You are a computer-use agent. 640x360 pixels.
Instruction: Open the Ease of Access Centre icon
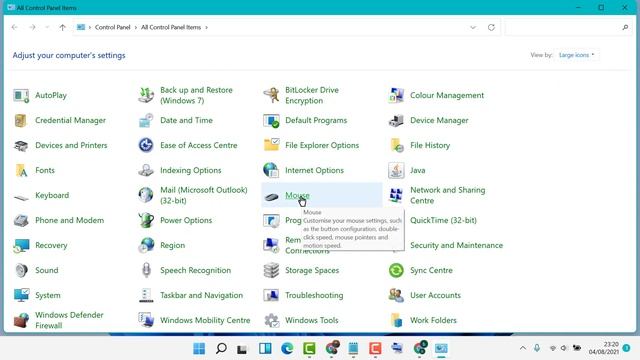pos(146,145)
